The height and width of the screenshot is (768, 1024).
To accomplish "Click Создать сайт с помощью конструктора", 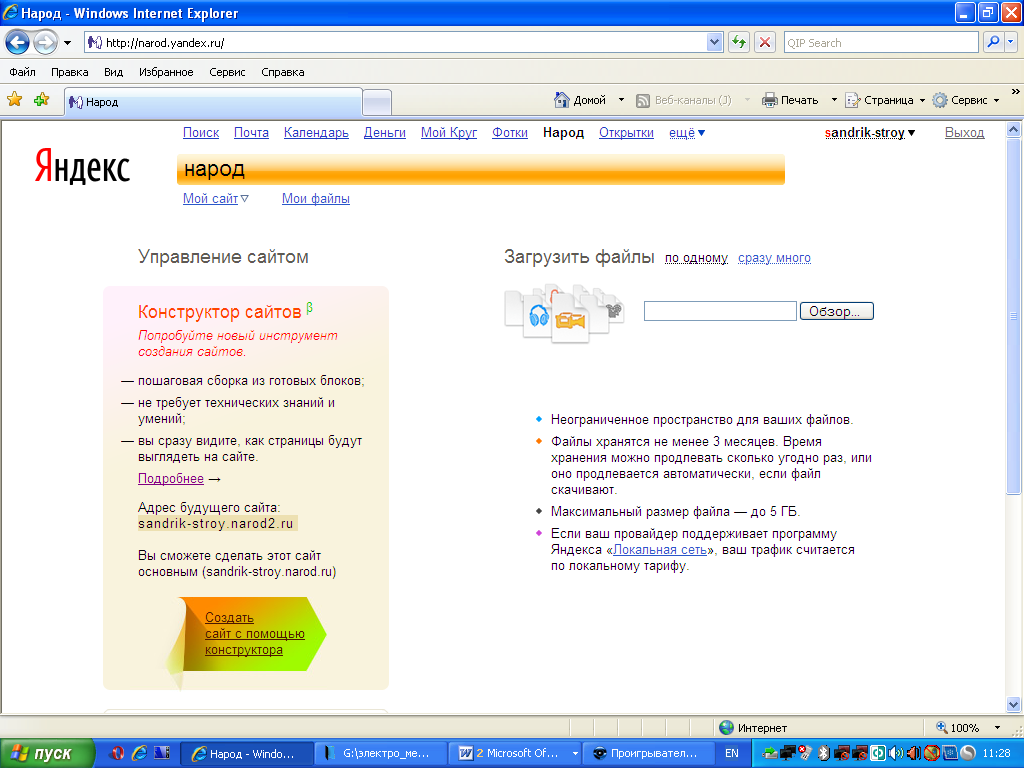I will coord(254,633).
